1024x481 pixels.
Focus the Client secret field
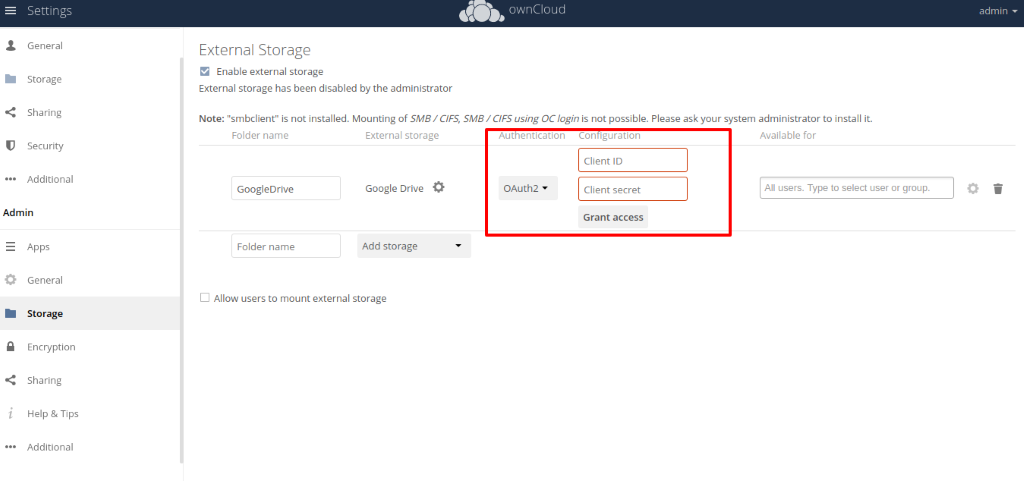pyautogui.click(x=632, y=189)
